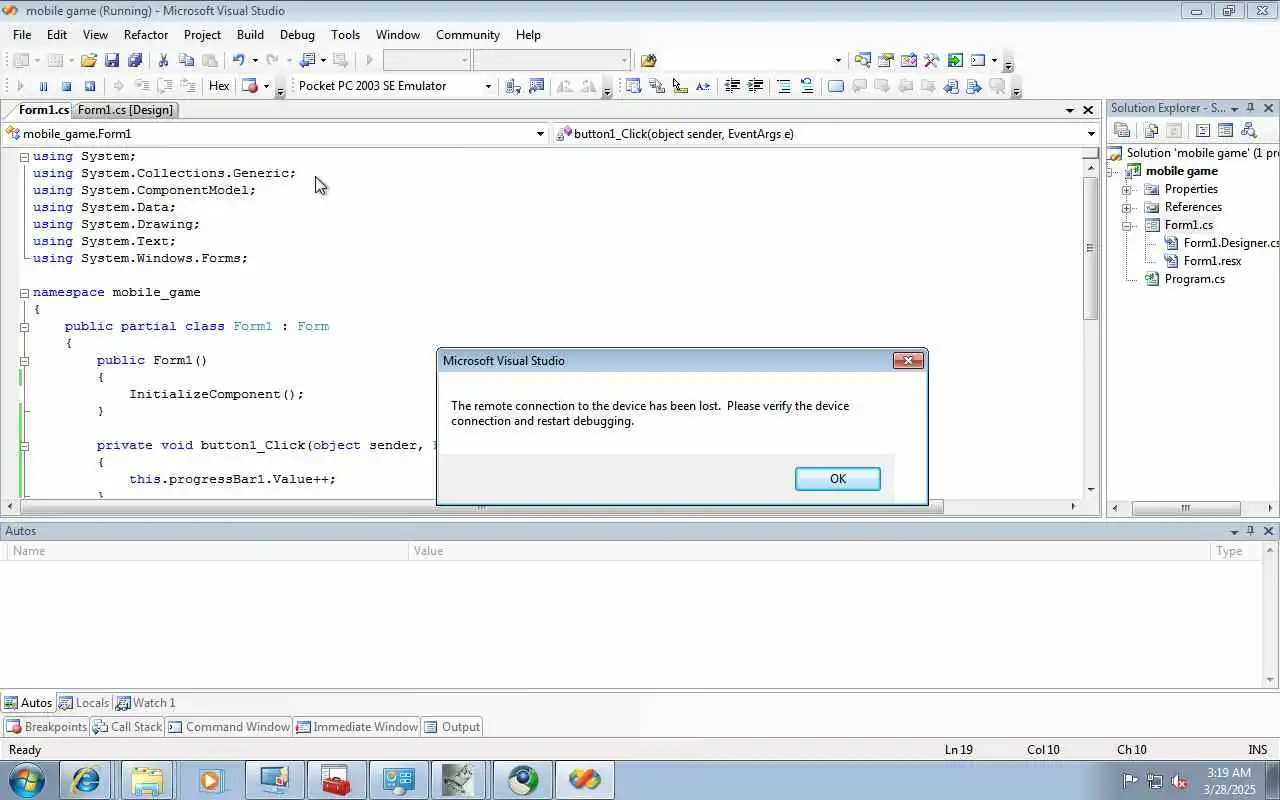This screenshot has height=800, width=1280.
Task: Click the Undo arrow icon
Action: (x=239, y=60)
